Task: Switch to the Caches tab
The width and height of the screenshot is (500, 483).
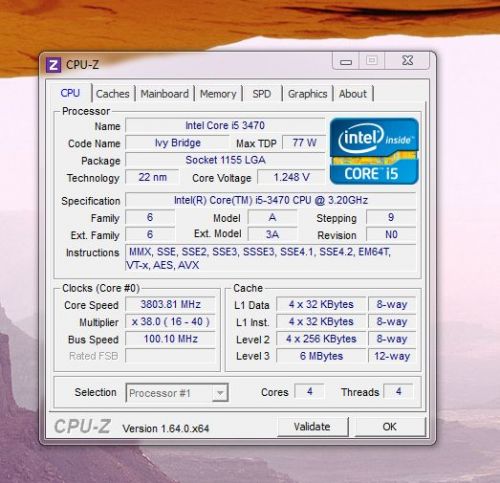Action: click(112, 94)
